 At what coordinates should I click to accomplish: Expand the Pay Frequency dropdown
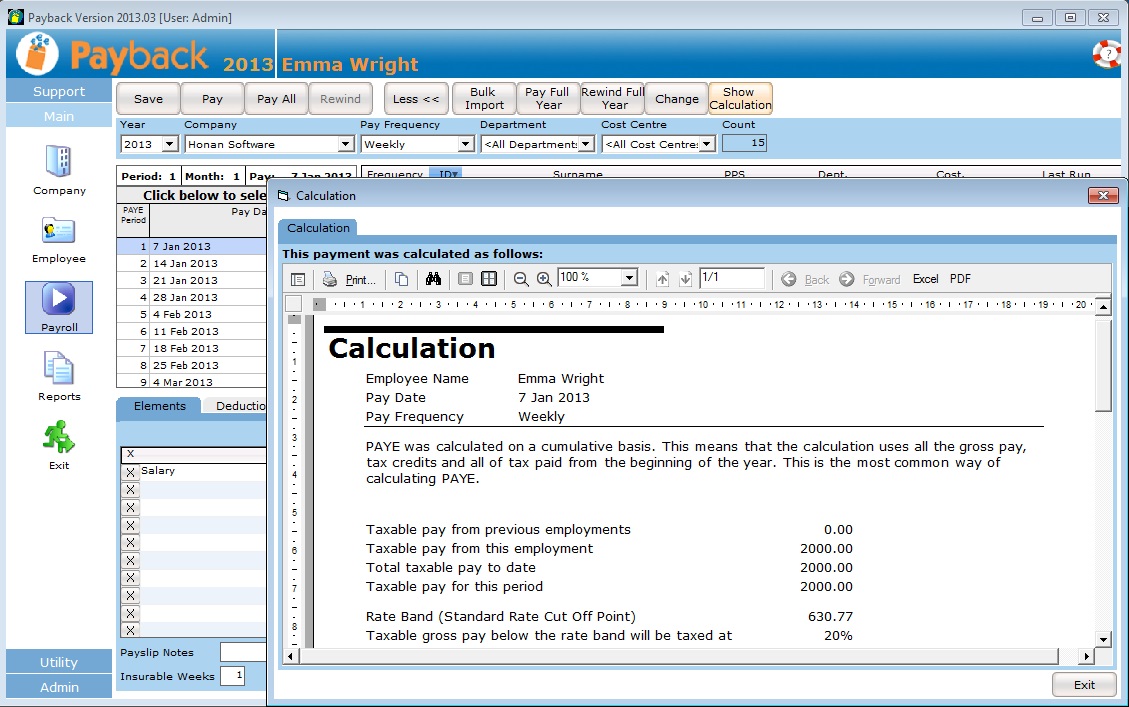click(465, 145)
